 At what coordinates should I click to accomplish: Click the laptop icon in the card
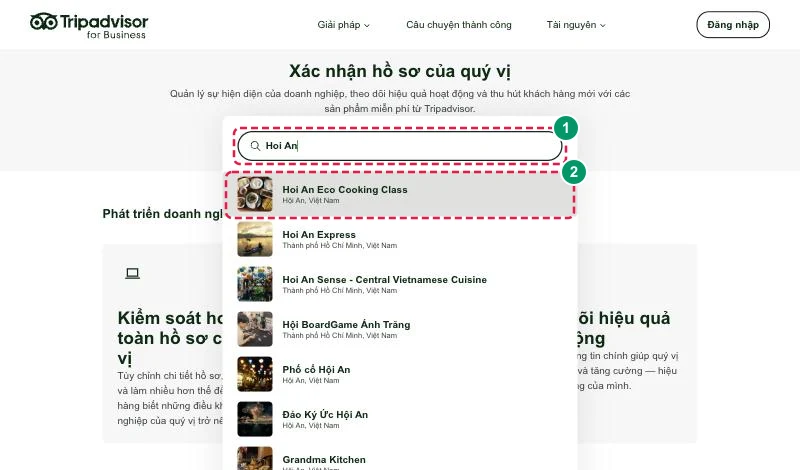tap(133, 274)
